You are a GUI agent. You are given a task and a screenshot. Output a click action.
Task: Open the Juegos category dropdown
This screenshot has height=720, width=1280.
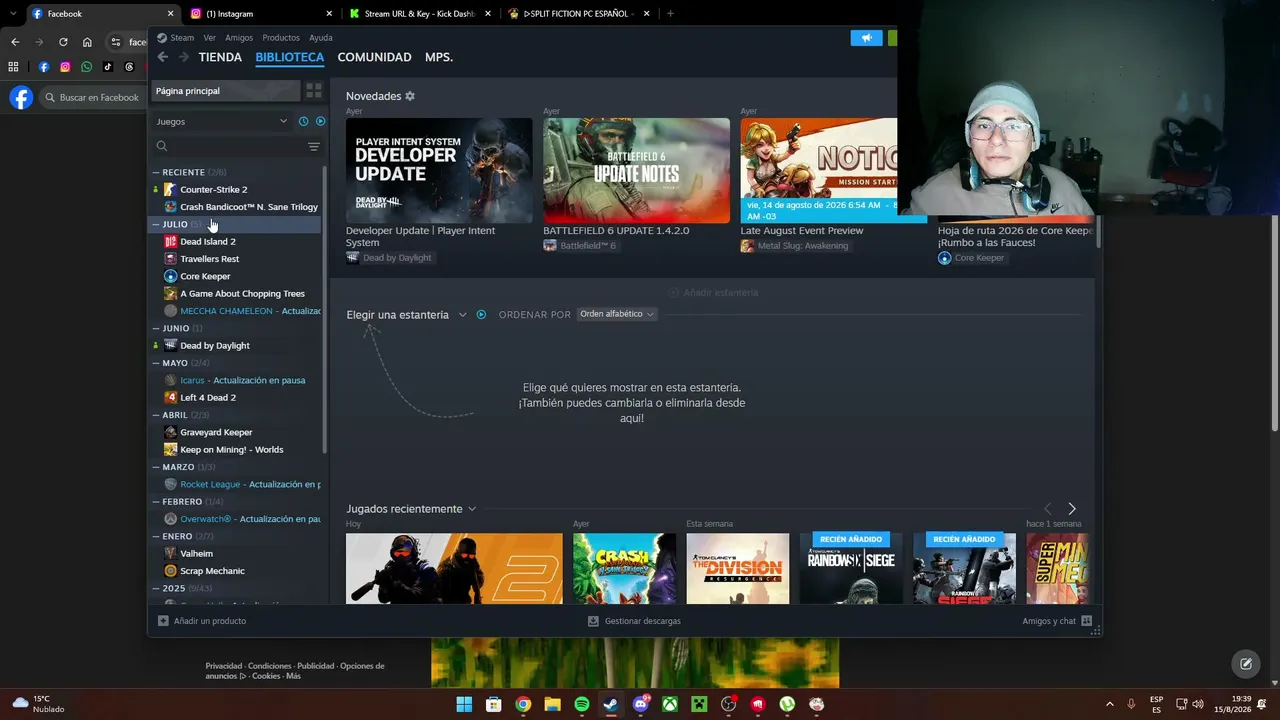[222, 121]
